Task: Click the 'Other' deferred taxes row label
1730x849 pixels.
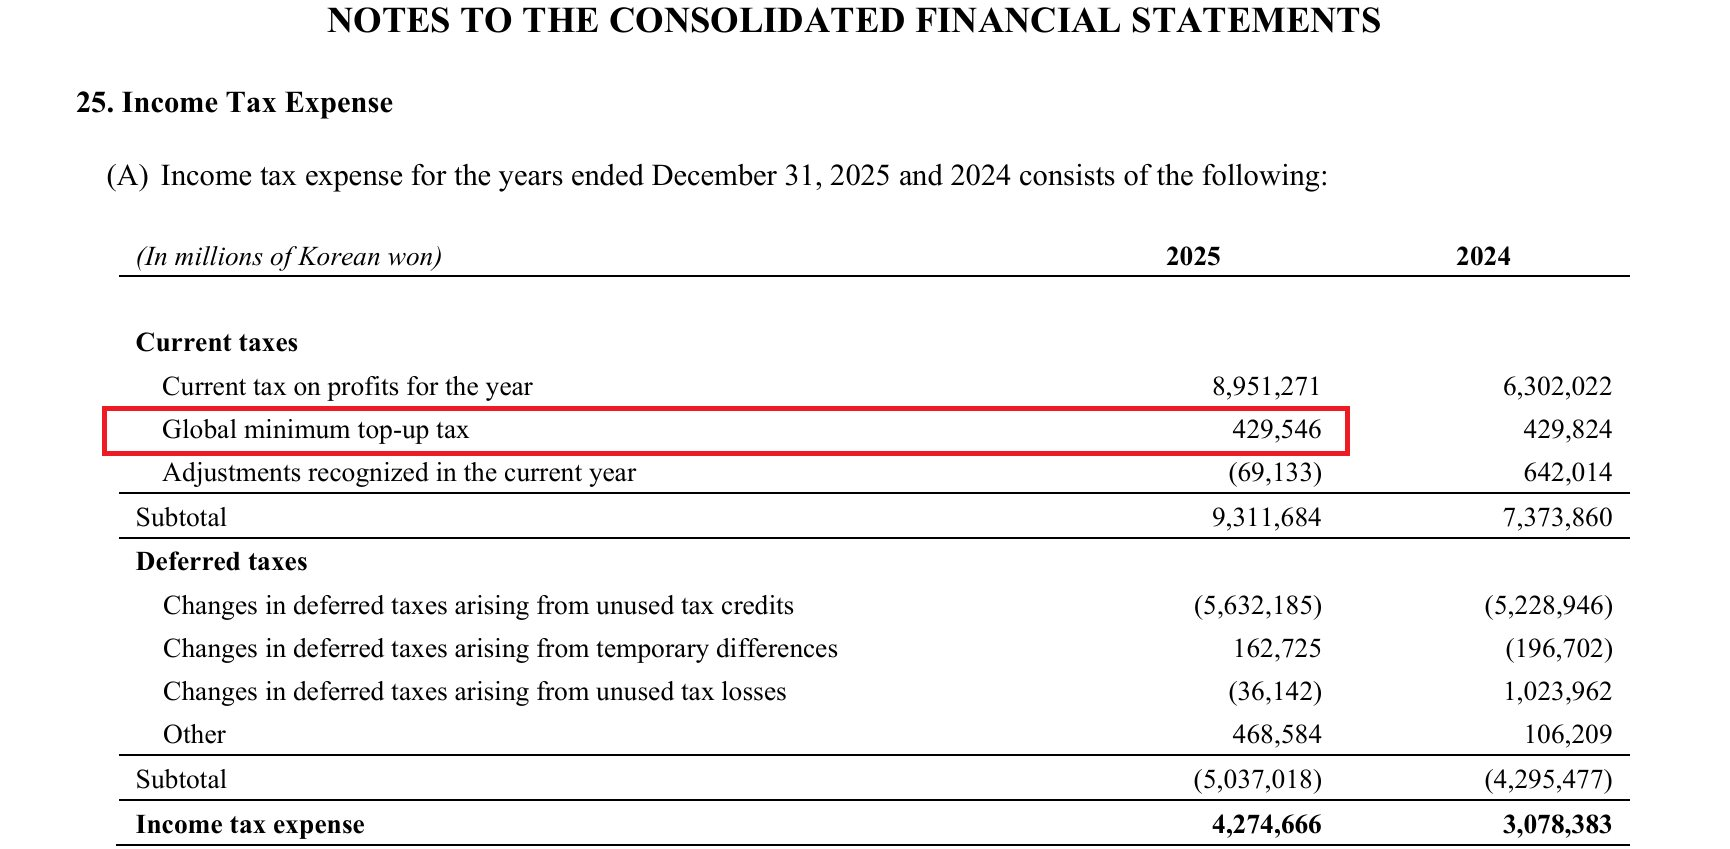Action: click(194, 735)
